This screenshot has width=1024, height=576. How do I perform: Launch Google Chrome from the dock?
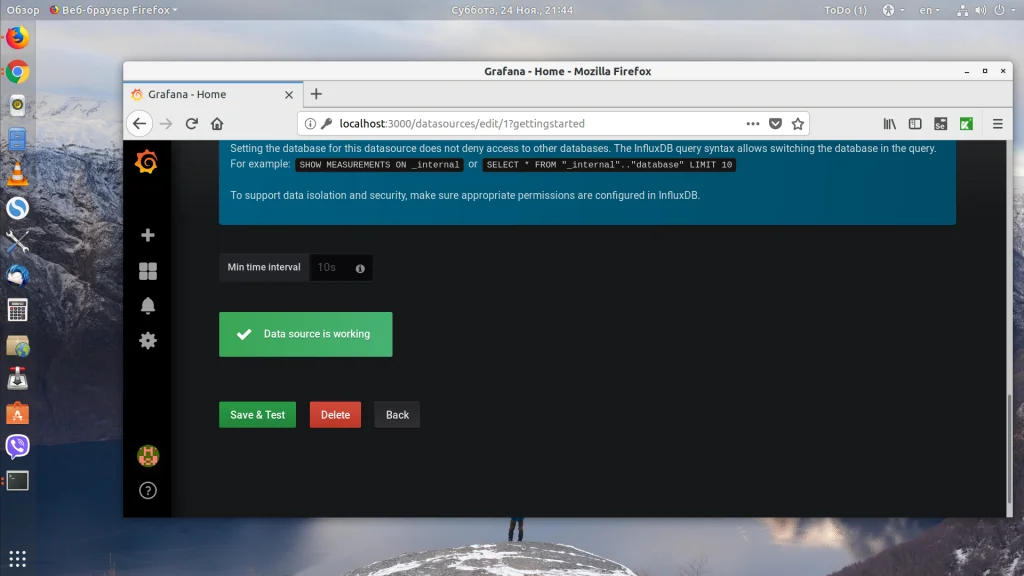click(x=18, y=72)
